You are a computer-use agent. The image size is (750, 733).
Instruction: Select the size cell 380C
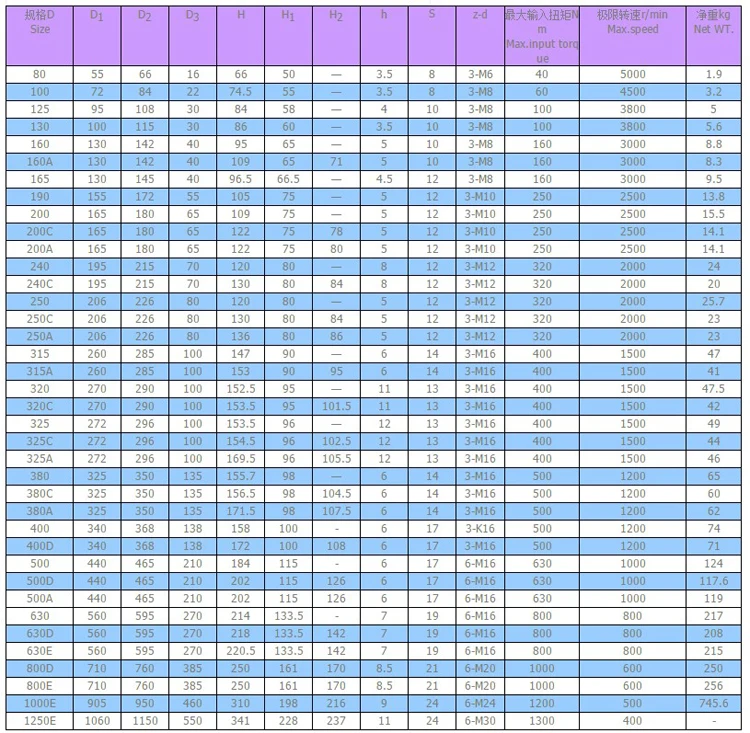[x=40, y=493]
